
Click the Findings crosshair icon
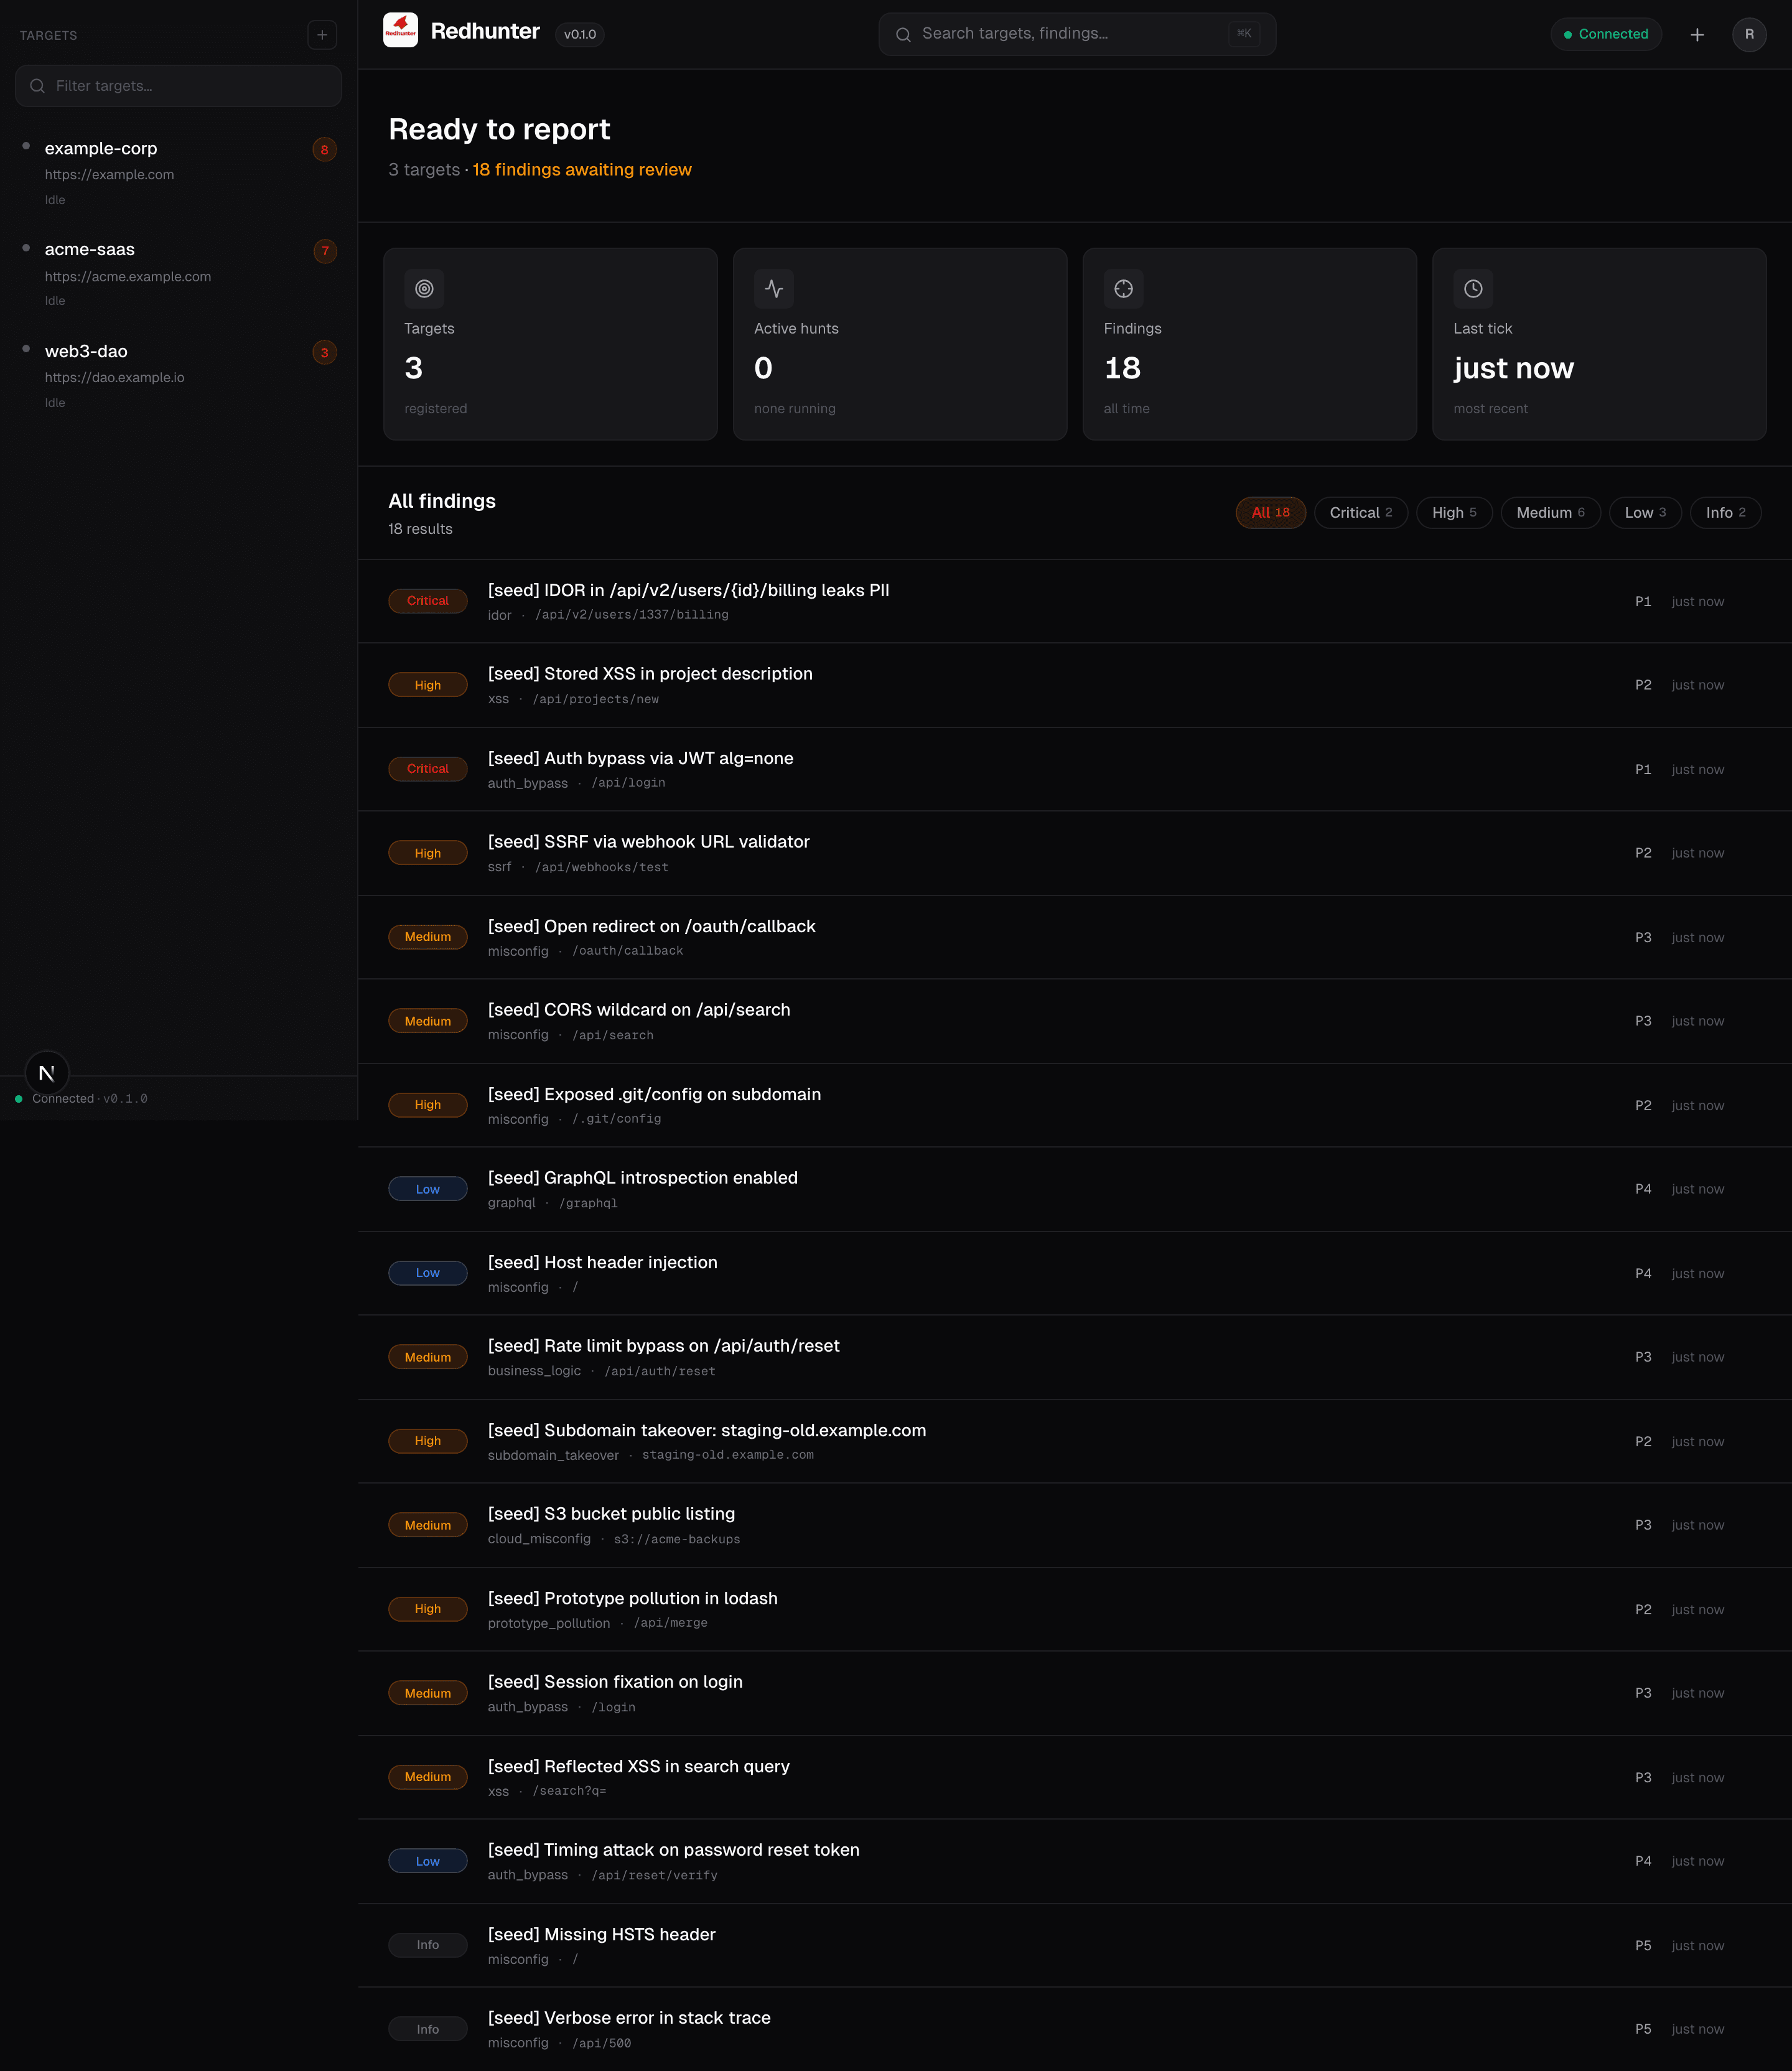1124,289
